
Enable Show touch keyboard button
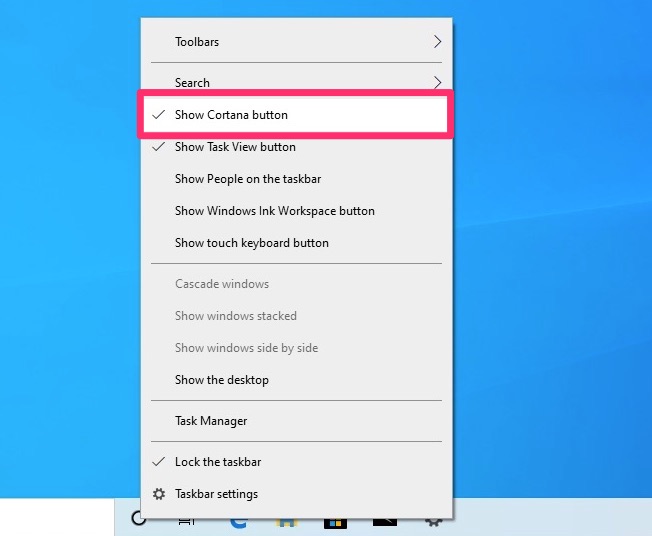(296, 243)
